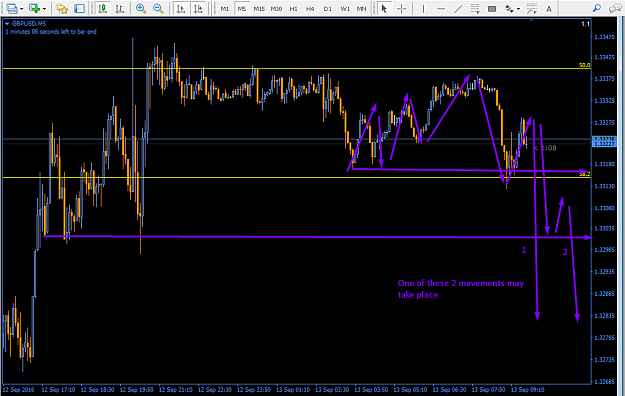Select the Fibonacci retracement tool

click(531, 8)
